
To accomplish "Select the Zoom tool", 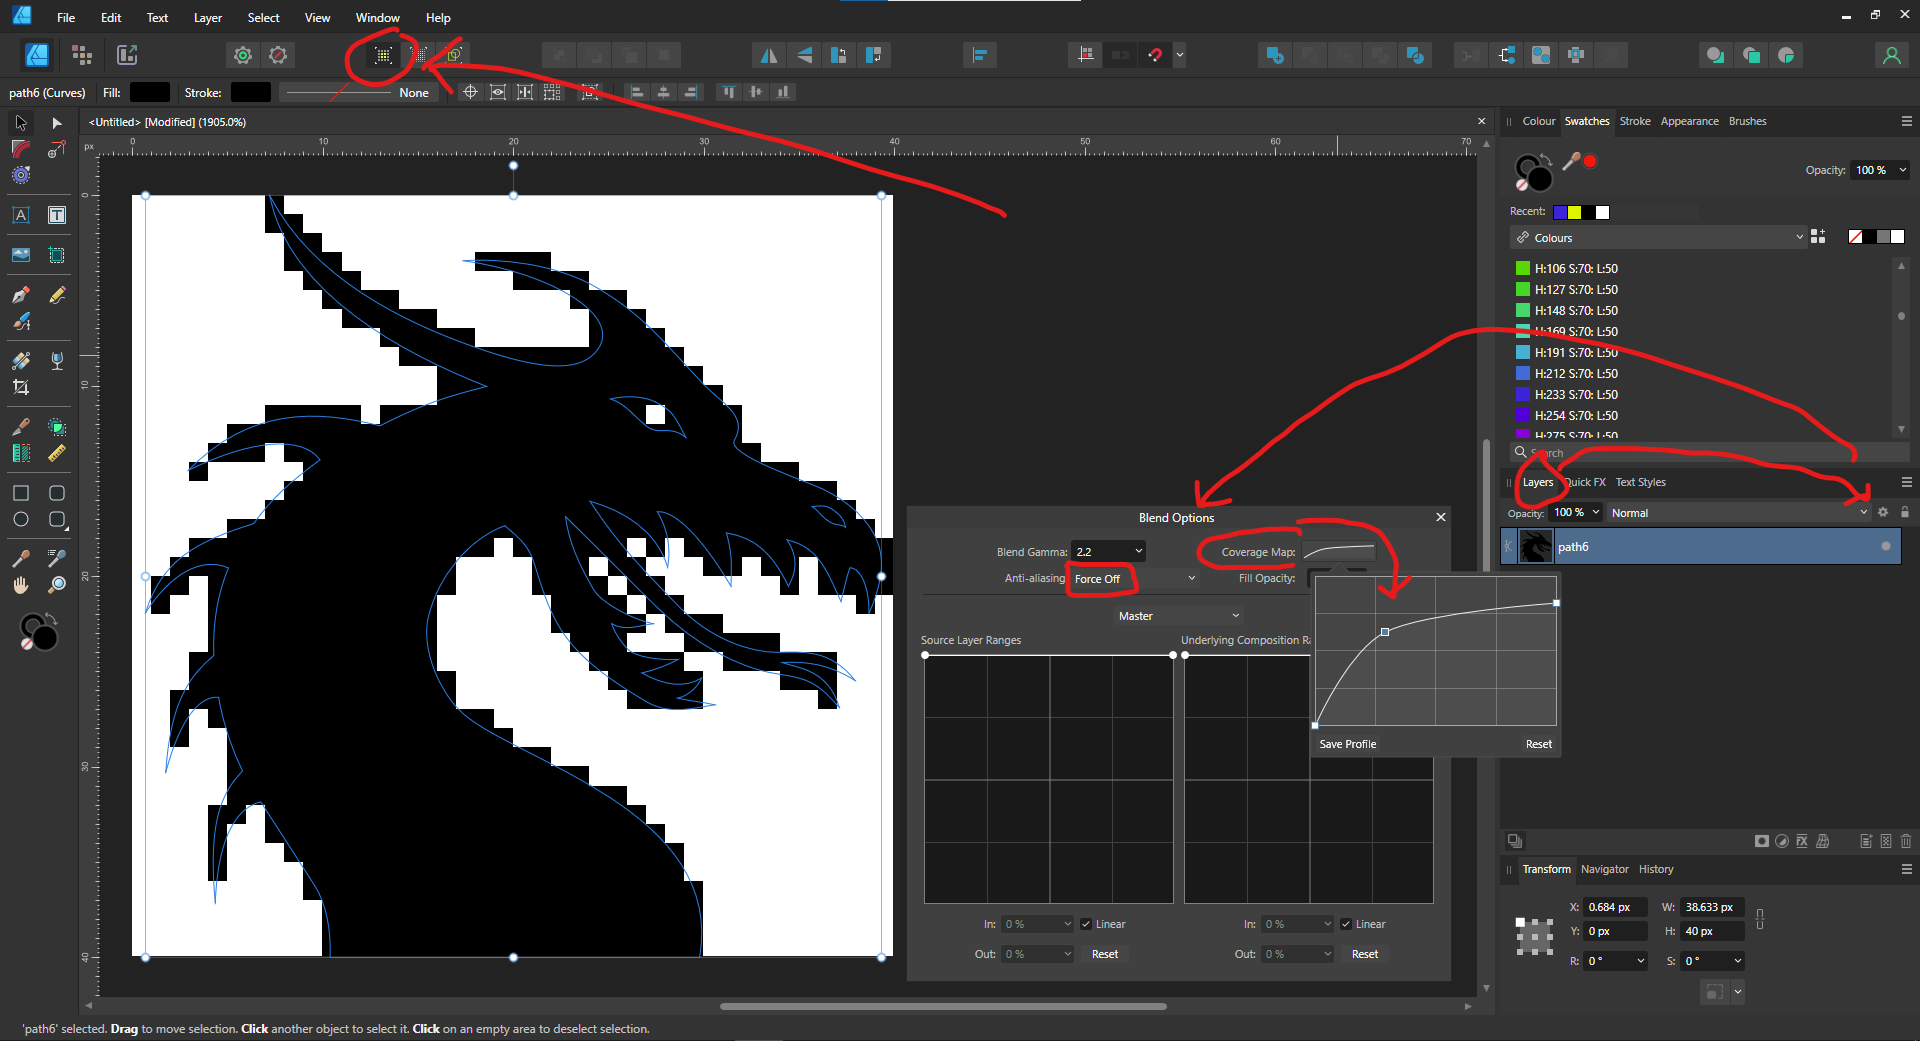I will tap(57, 585).
